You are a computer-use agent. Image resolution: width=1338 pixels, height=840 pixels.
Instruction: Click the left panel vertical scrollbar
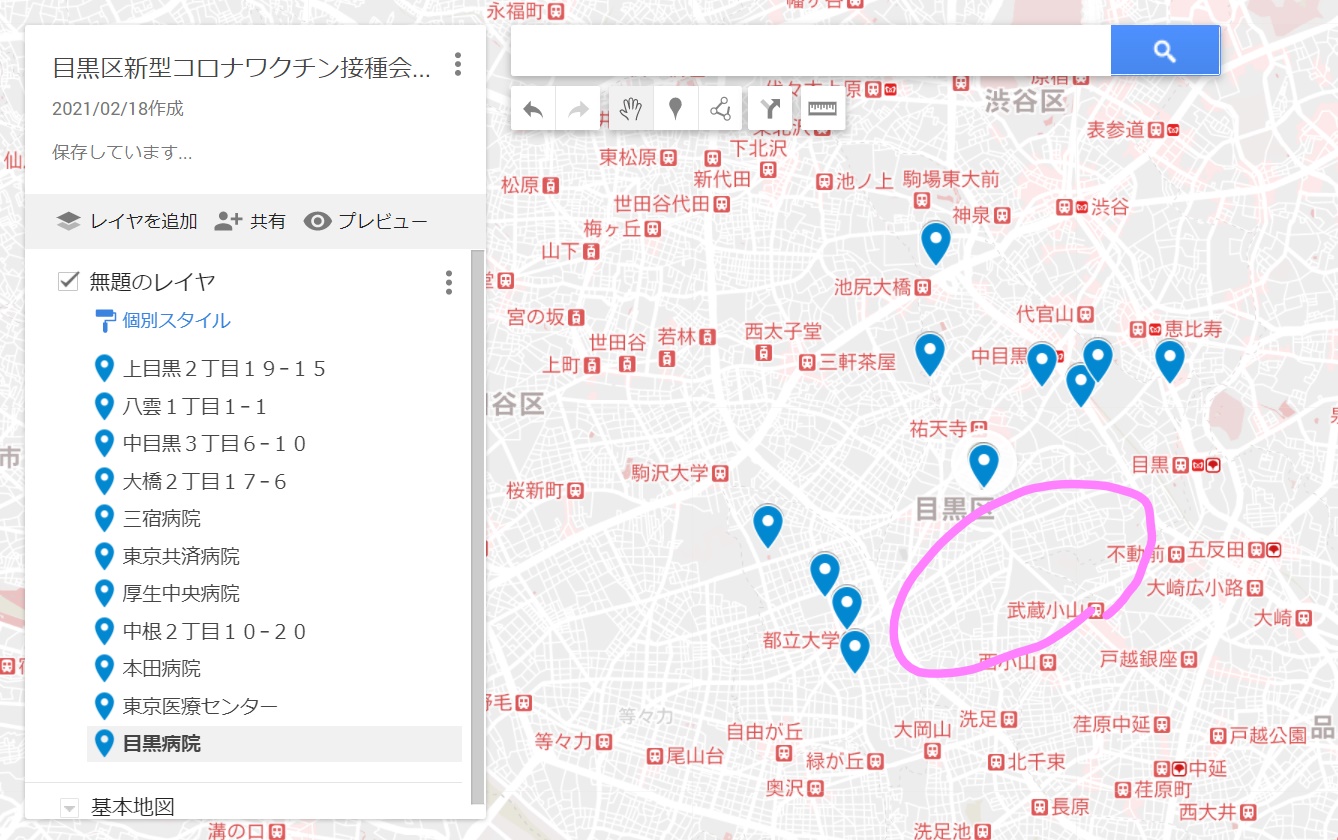(477, 526)
